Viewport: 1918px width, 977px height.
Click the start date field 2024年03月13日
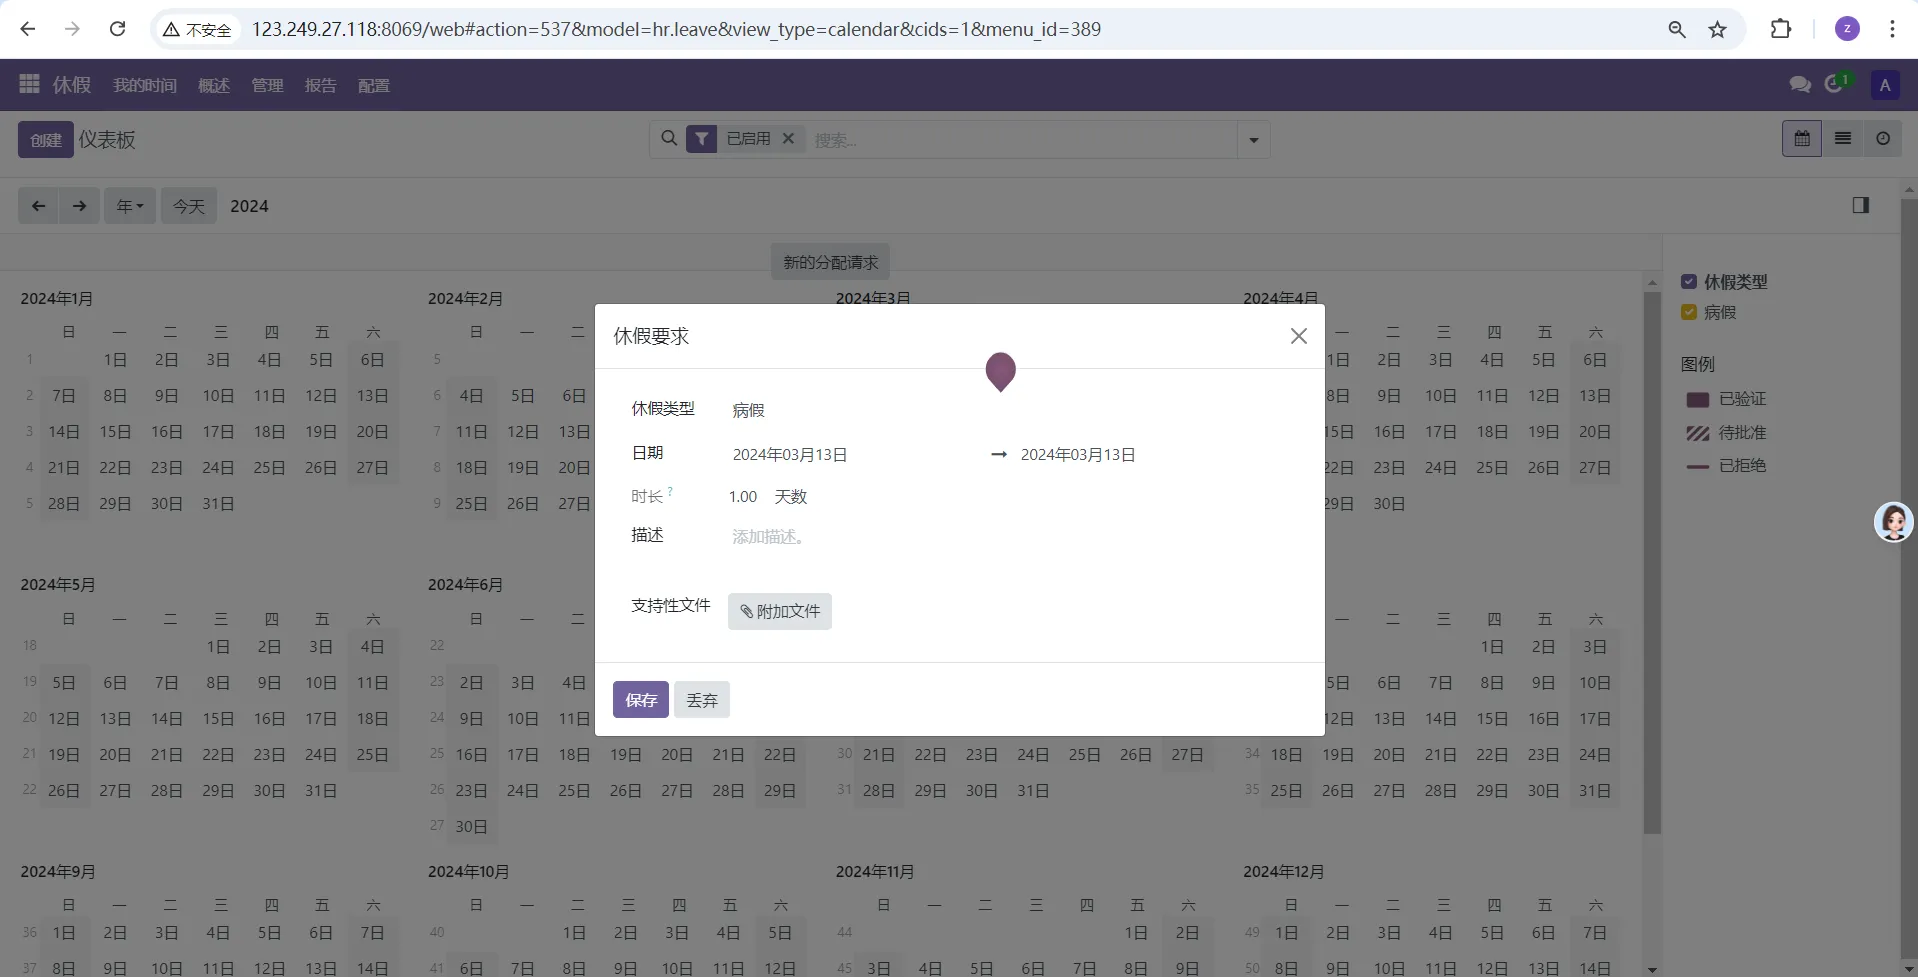[854, 455]
